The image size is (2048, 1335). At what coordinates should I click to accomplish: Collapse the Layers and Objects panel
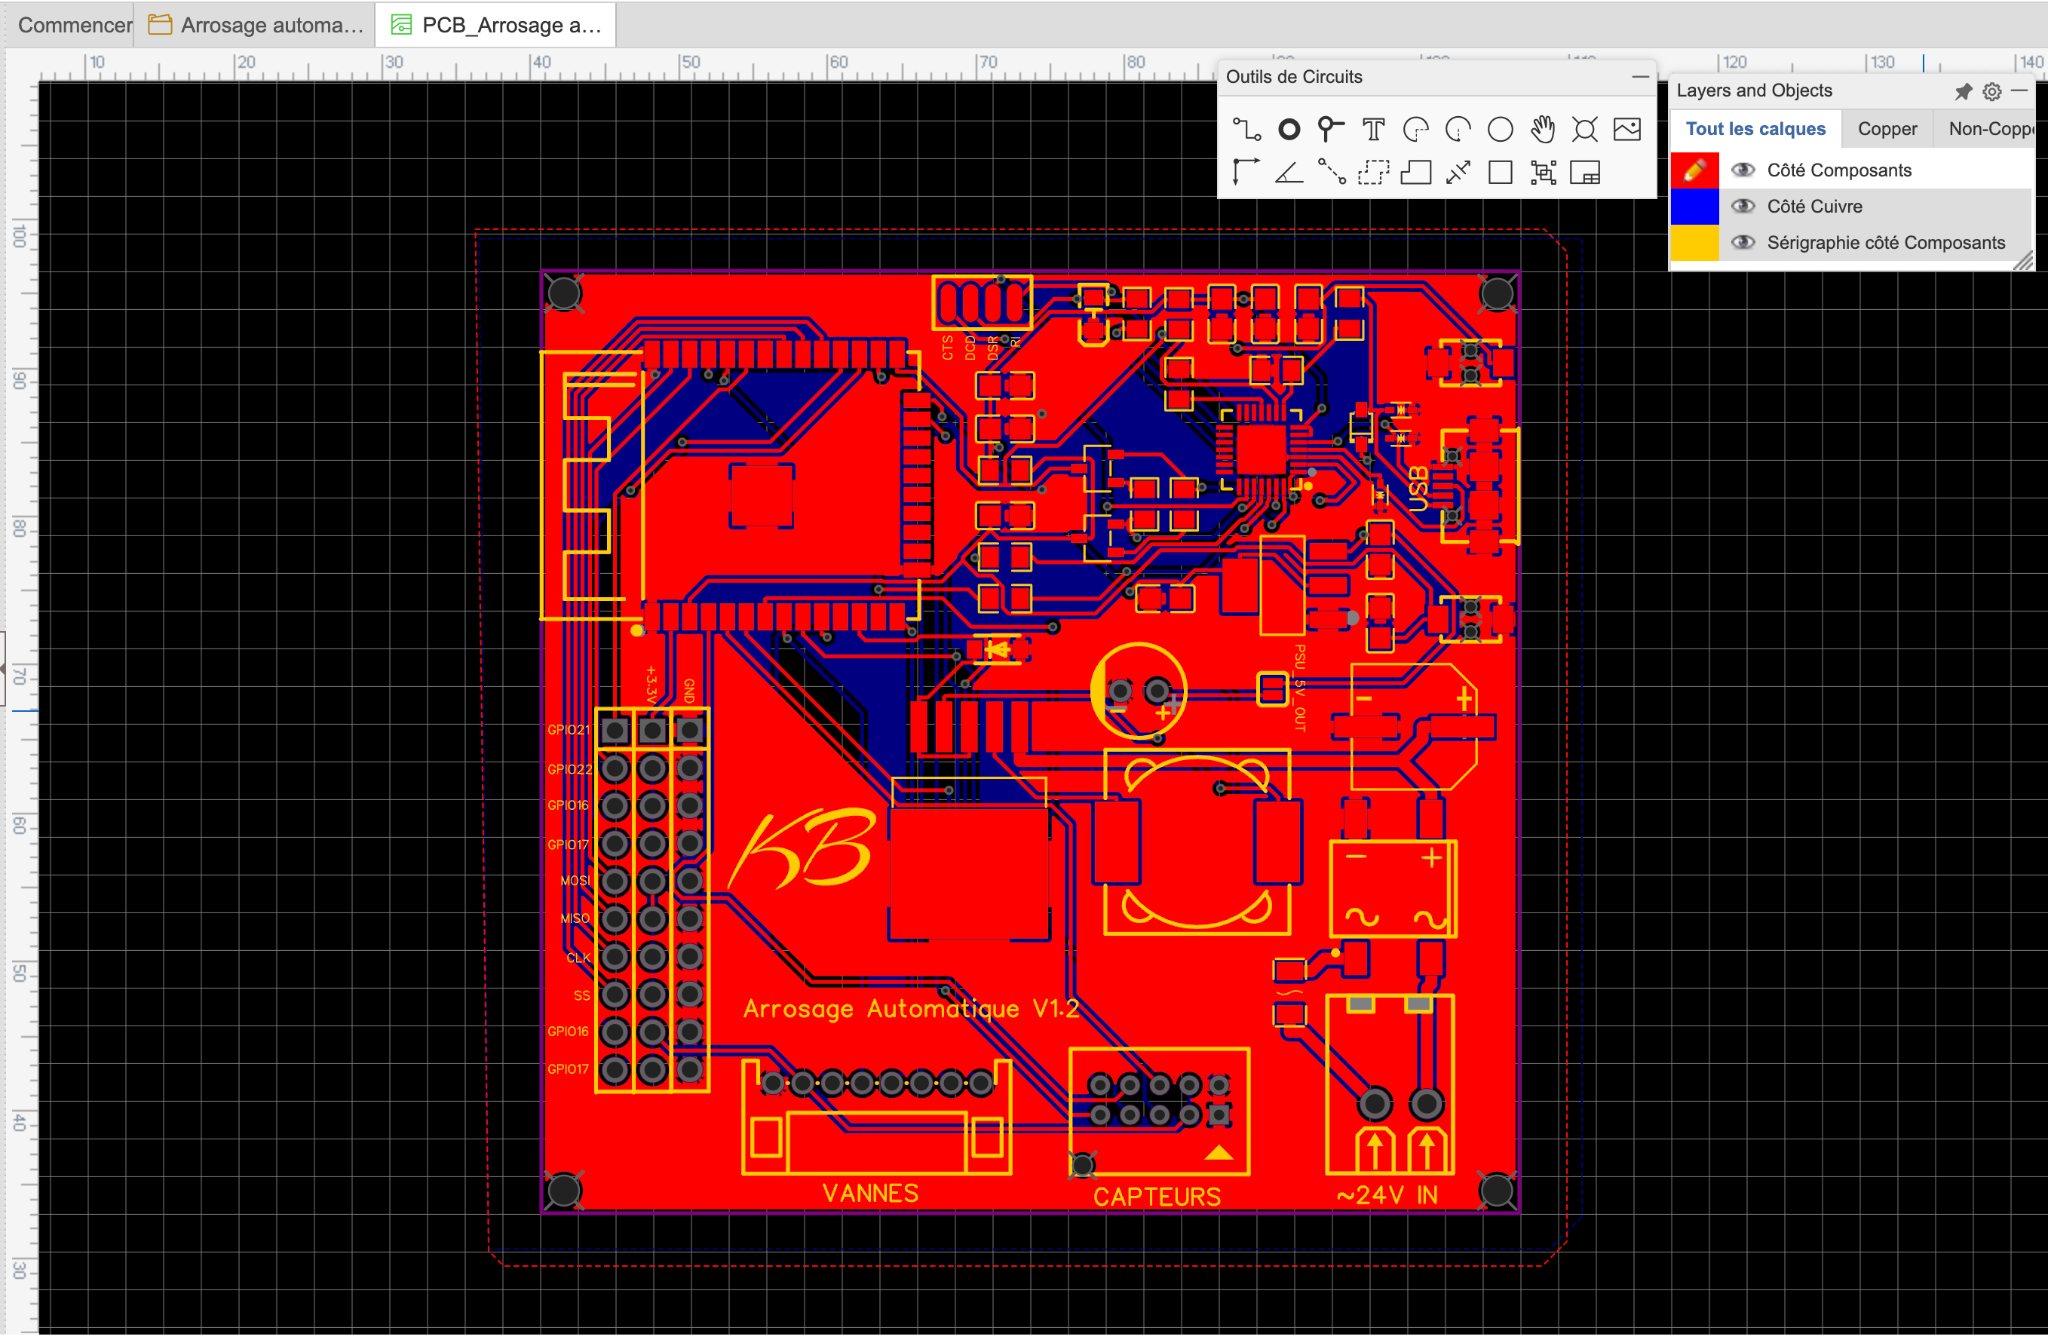pyautogui.click(x=2019, y=90)
